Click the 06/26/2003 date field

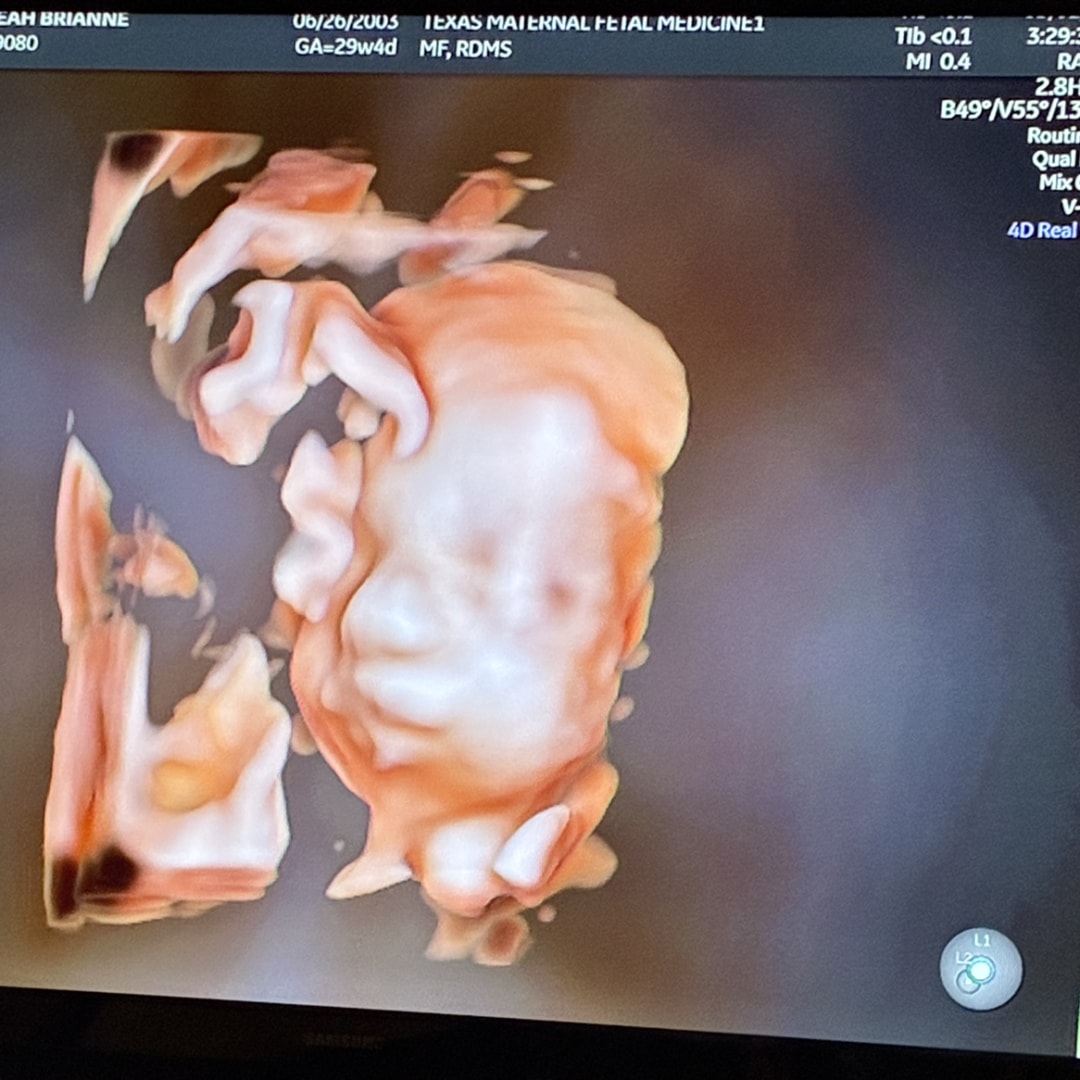click(345, 22)
